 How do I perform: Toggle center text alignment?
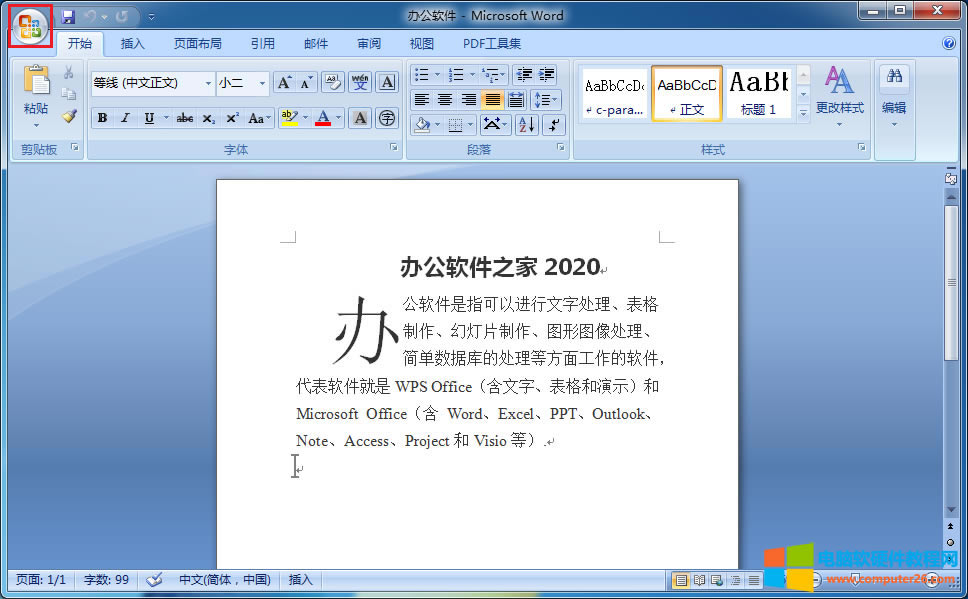(446, 99)
